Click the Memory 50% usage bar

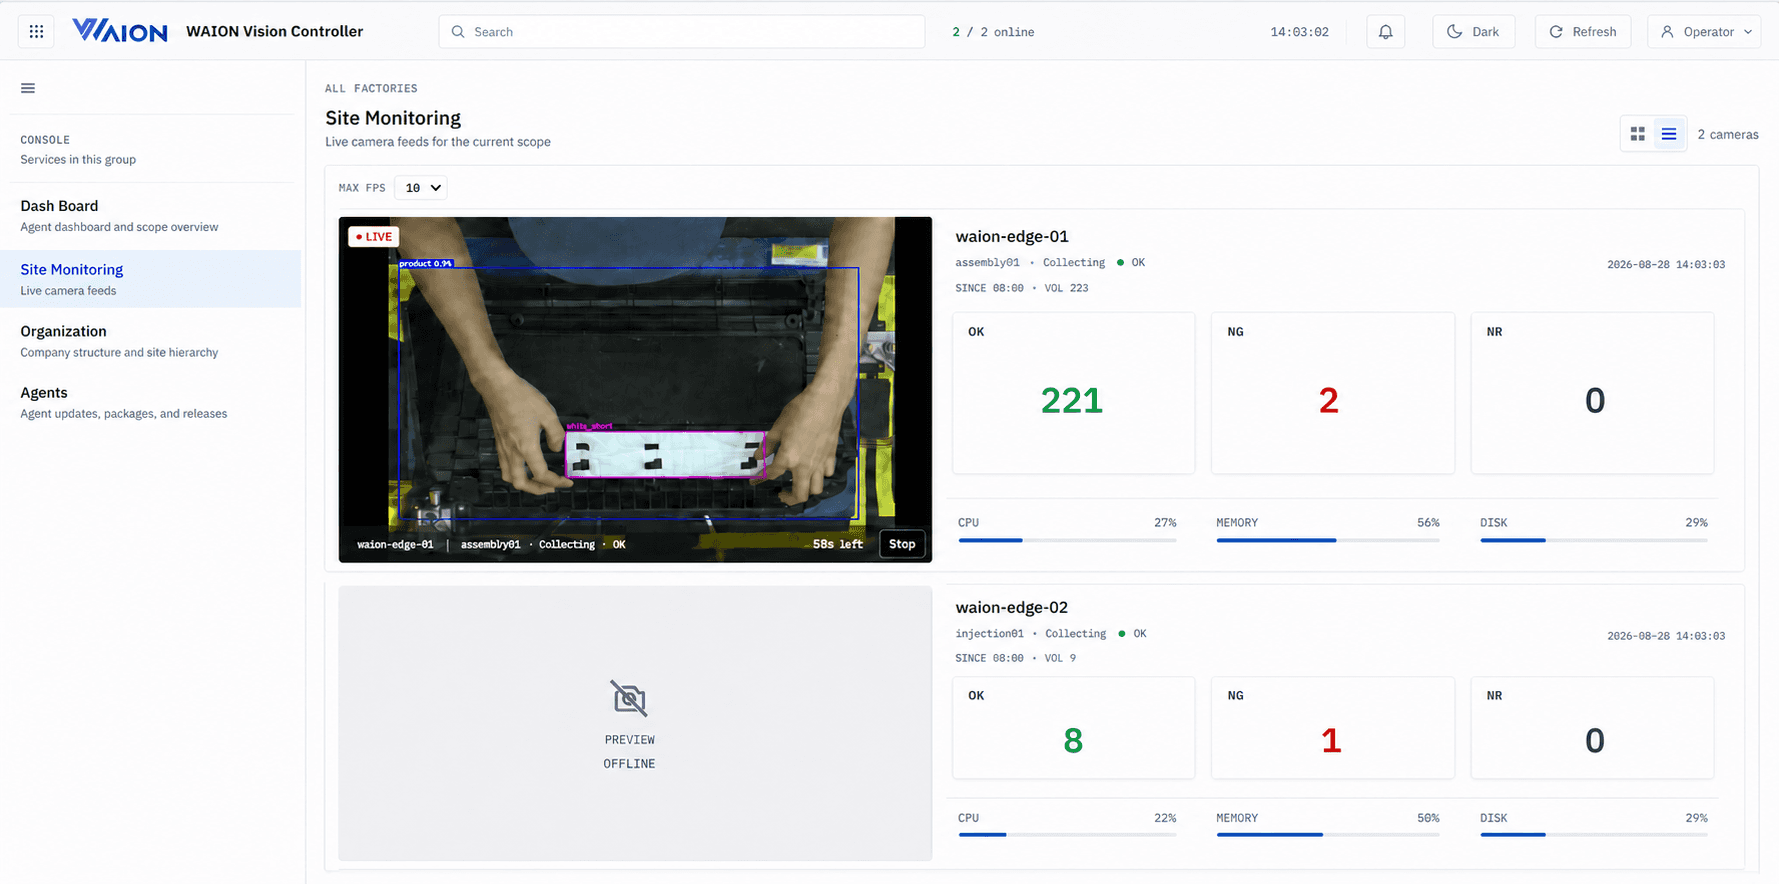1328,835
